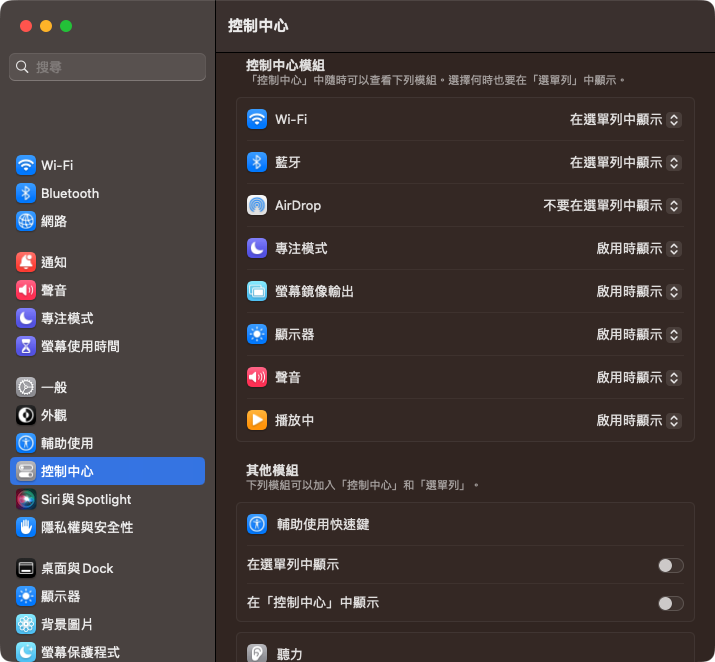Click the 藍牙 module icon in main panel

click(x=257, y=162)
